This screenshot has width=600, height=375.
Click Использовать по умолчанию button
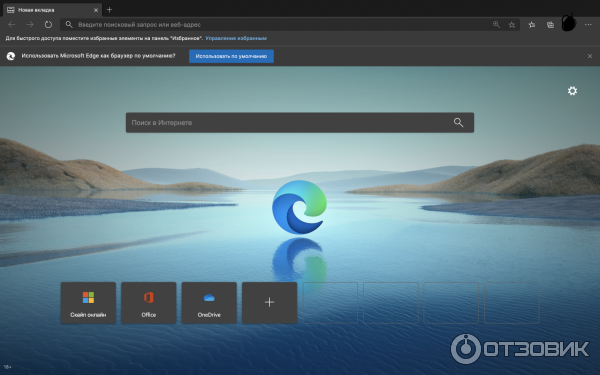click(231, 56)
